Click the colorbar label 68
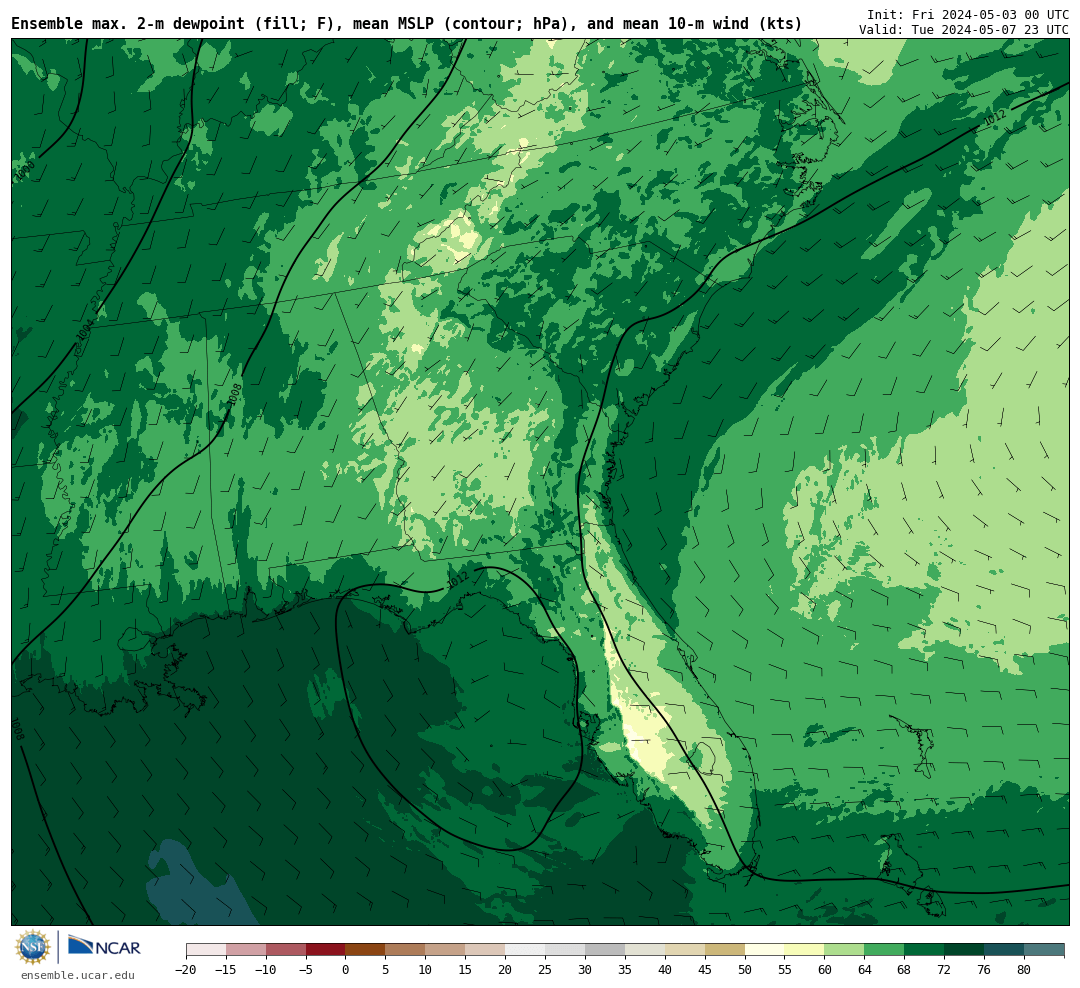Viewport: 1080px width, 988px height. pyautogui.click(x=904, y=969)
